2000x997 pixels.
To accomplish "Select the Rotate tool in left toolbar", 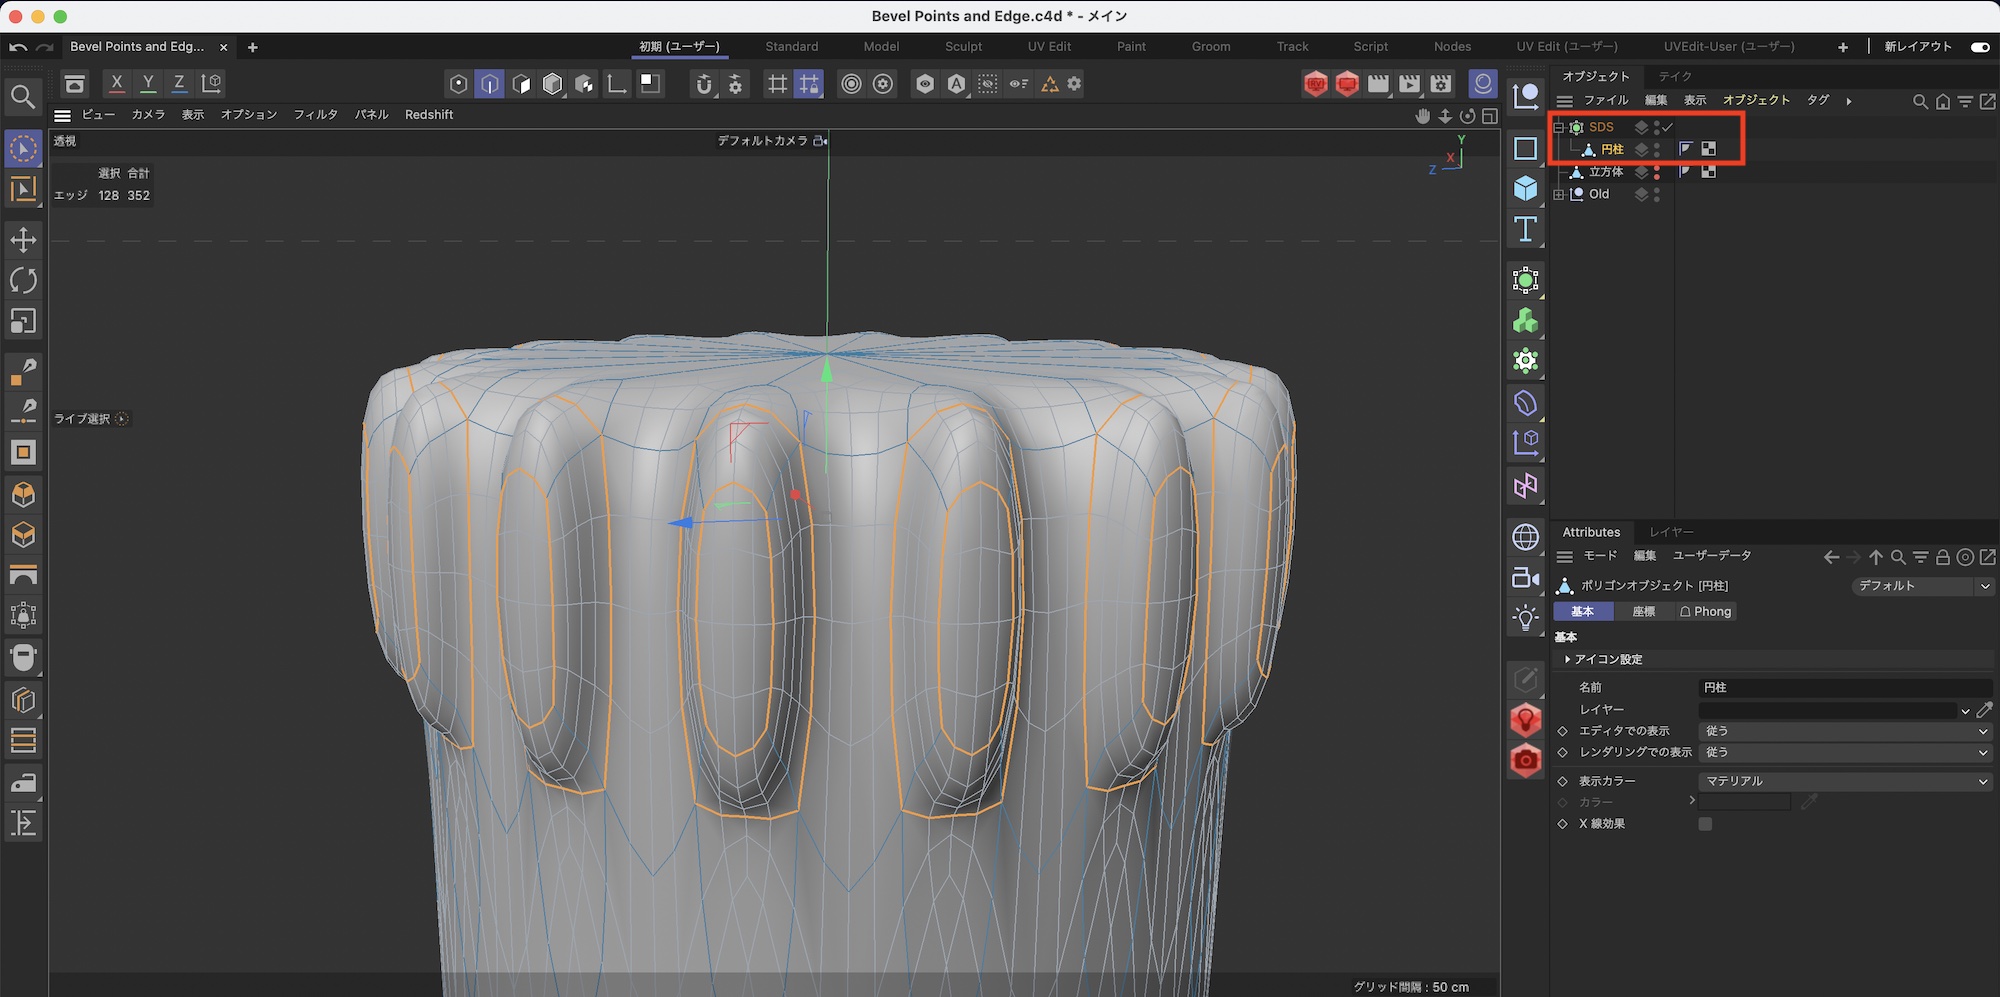I will 23,281.
